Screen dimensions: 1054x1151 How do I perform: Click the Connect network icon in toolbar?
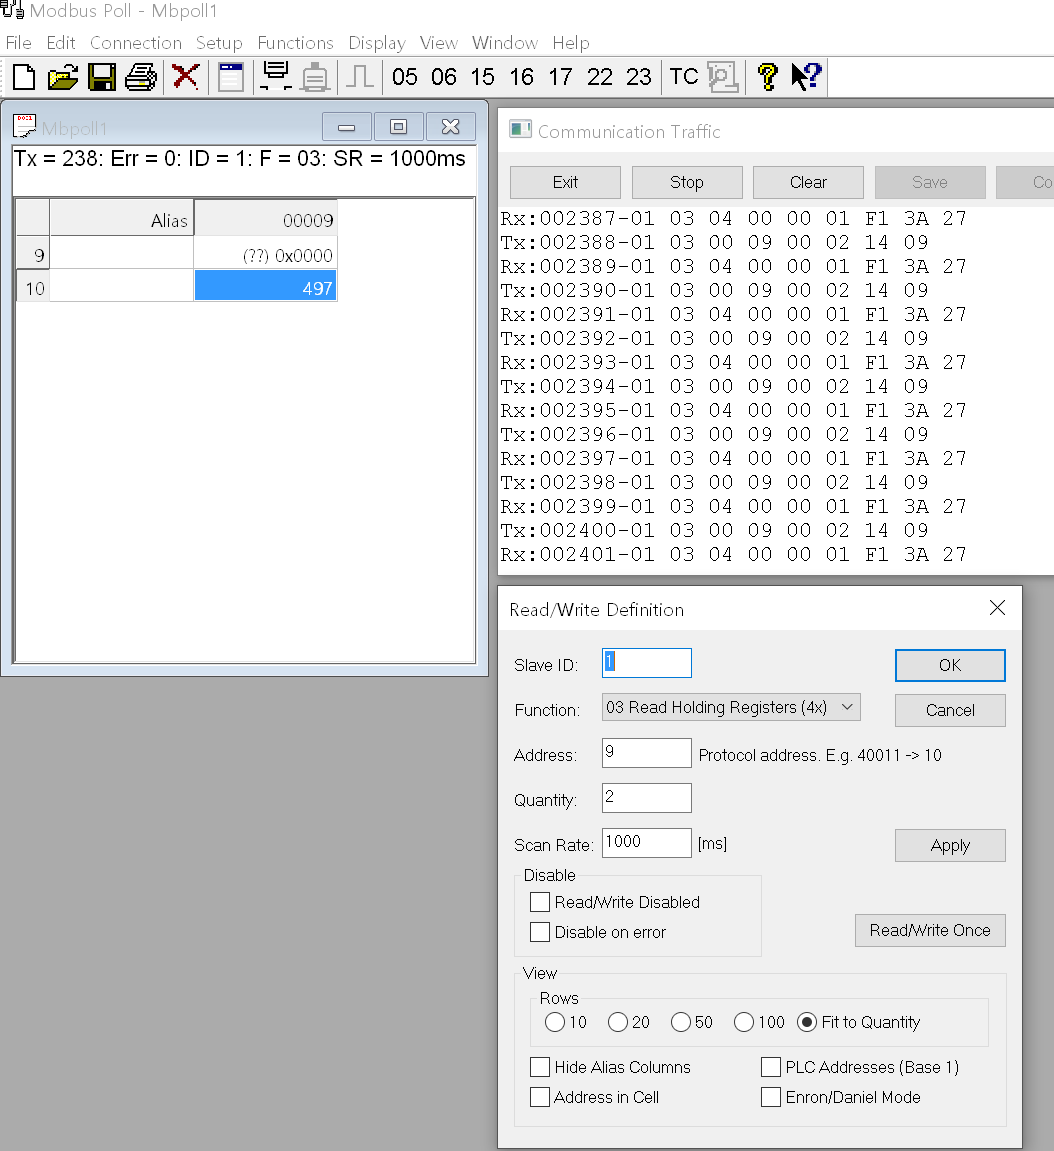[277, 76]
